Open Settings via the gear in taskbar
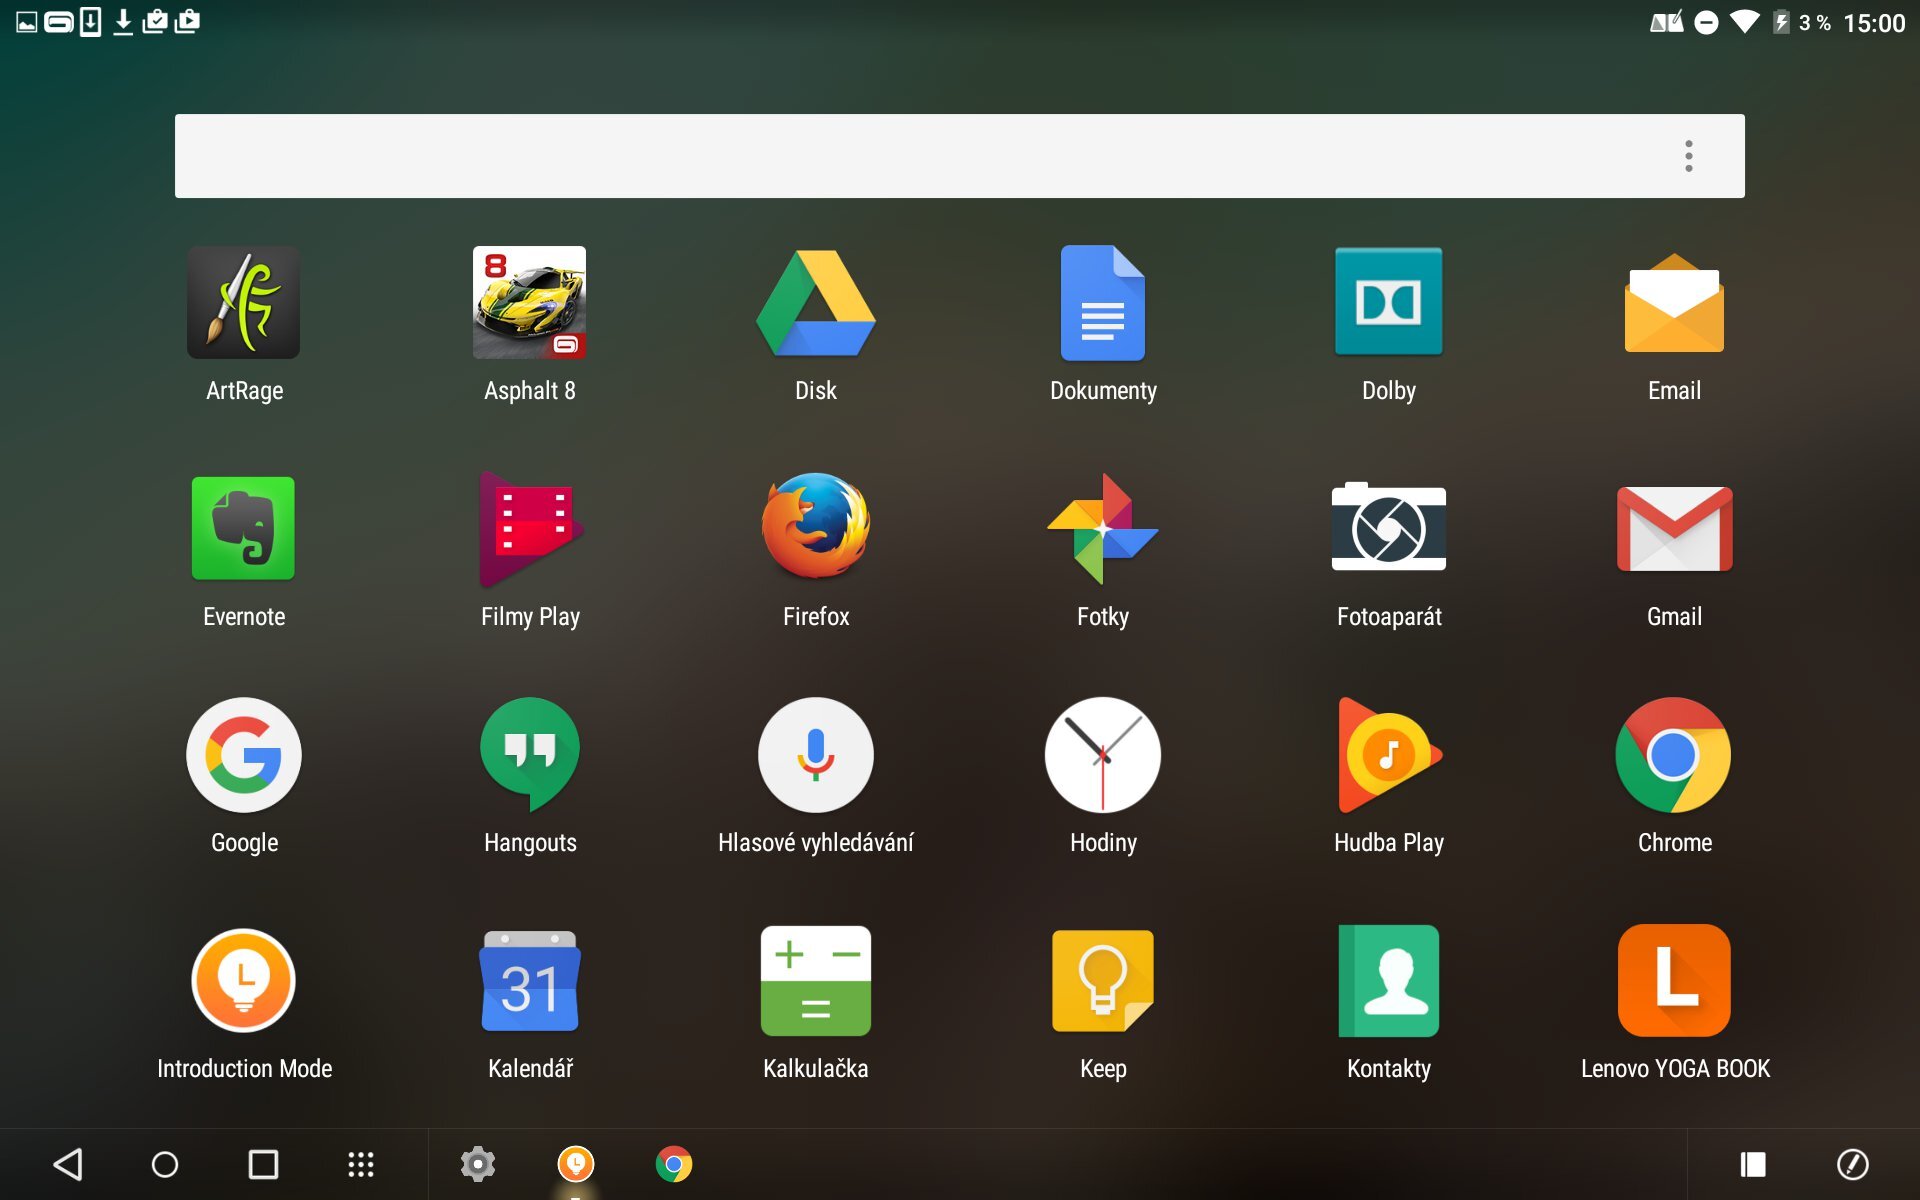1920x1200 pixels. pos(477,1164)
